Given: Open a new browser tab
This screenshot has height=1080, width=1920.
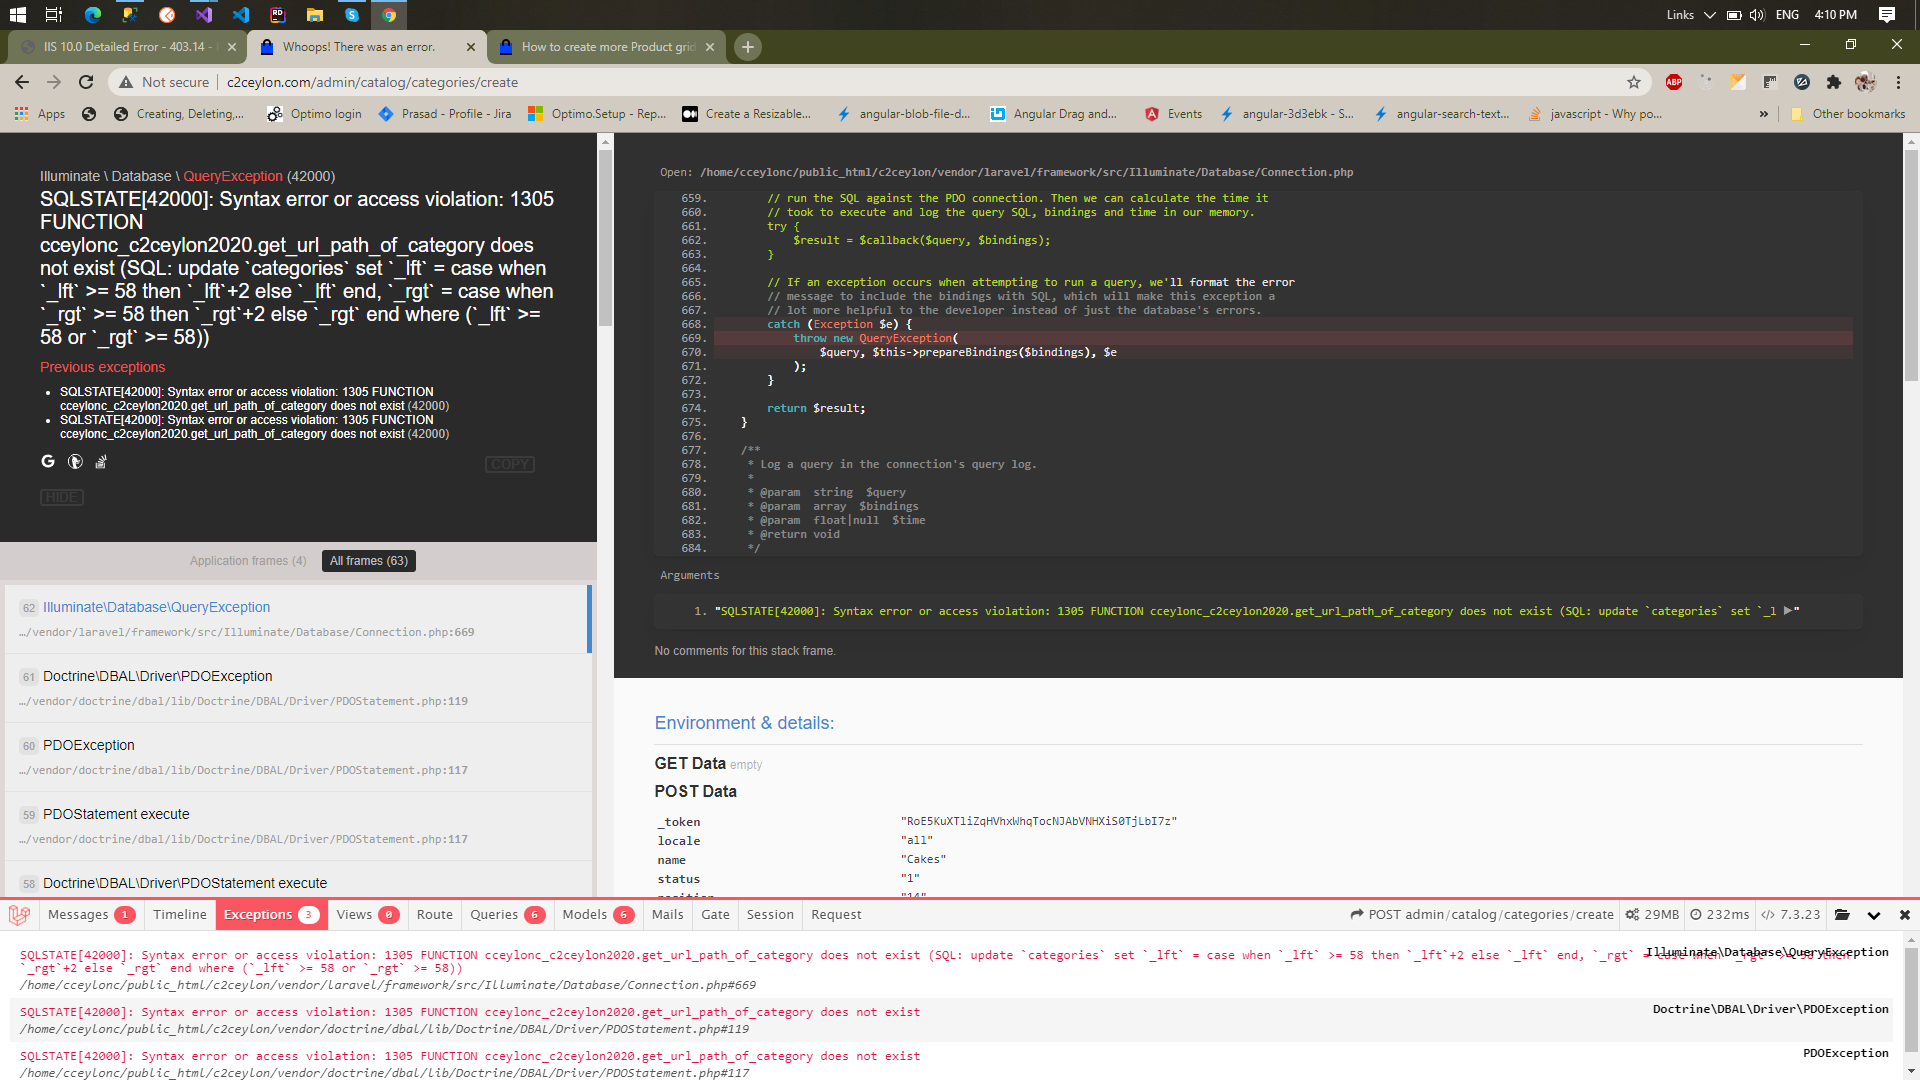Looking at the screenshot, I should pos(747,47).
